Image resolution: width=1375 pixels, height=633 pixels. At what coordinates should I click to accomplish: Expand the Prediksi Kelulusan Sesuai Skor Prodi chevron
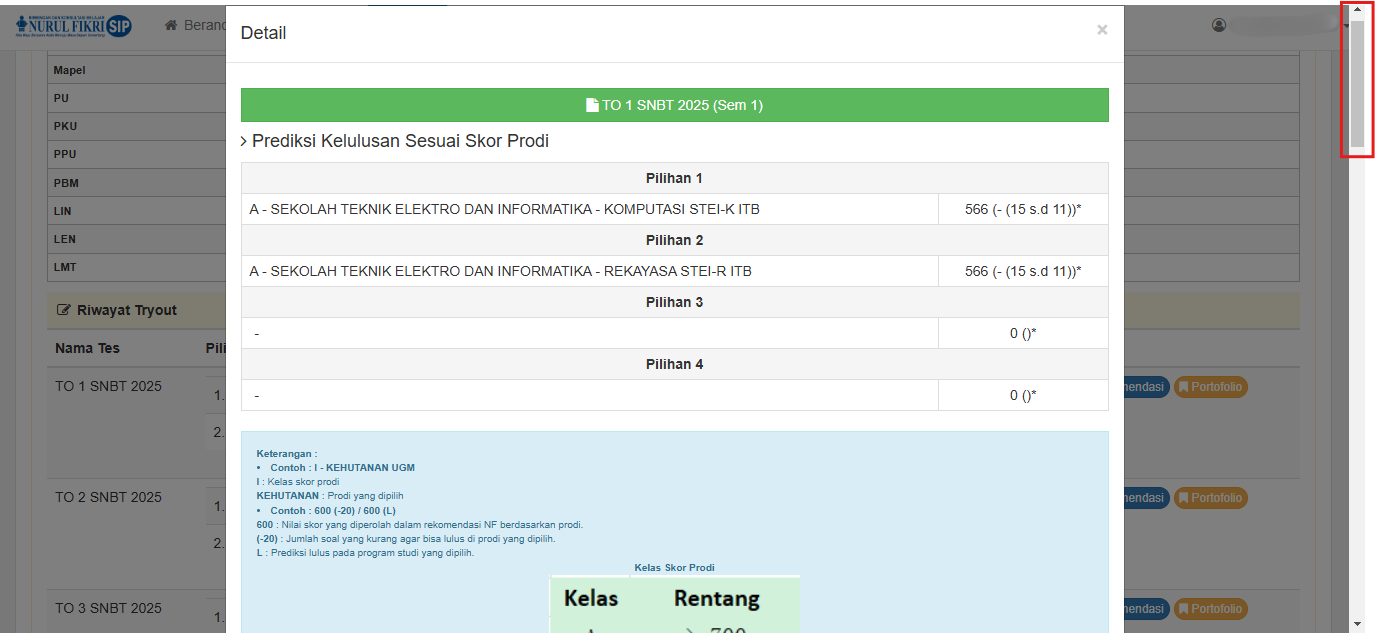point(244,142)
